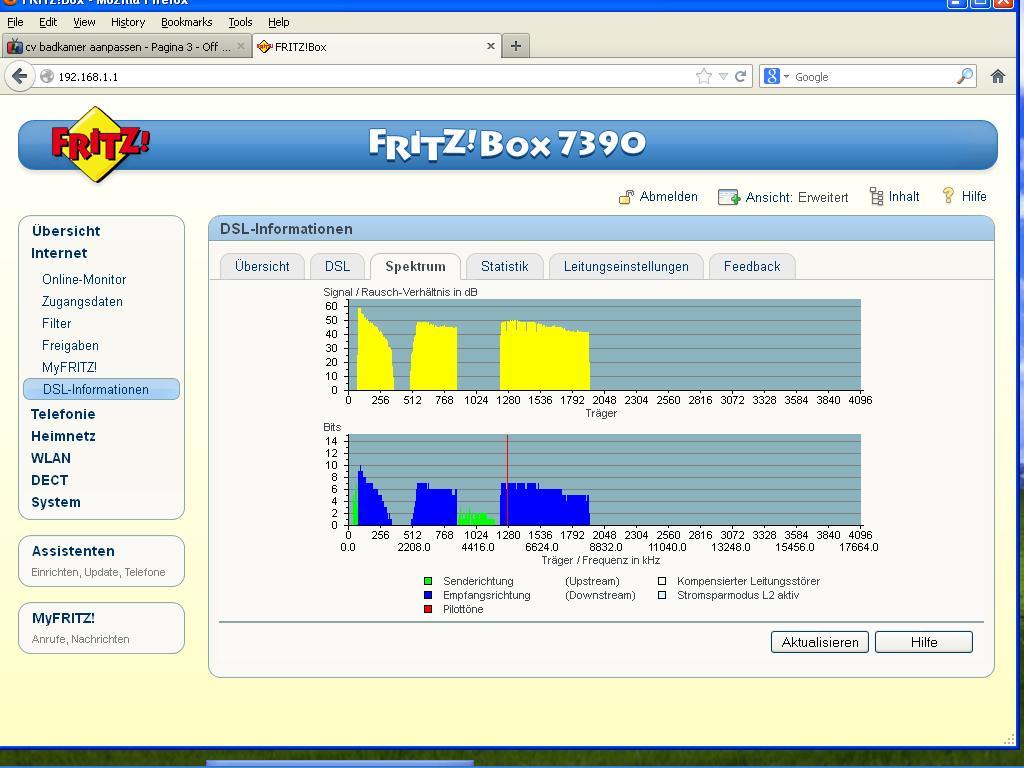Click the green Senderichtung legend swatch
The image size is (1024, 768).
pos(428,581)
